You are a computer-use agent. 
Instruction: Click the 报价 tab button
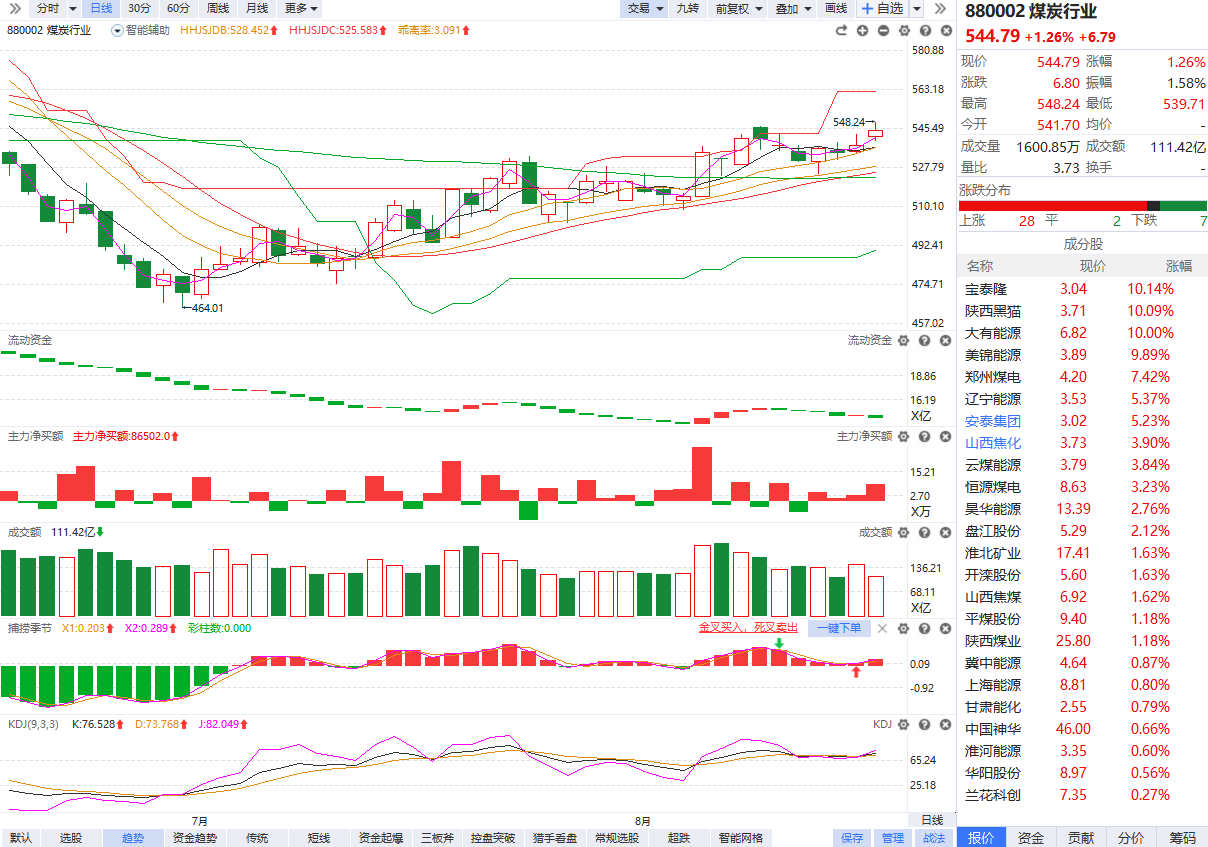(981, 838)
